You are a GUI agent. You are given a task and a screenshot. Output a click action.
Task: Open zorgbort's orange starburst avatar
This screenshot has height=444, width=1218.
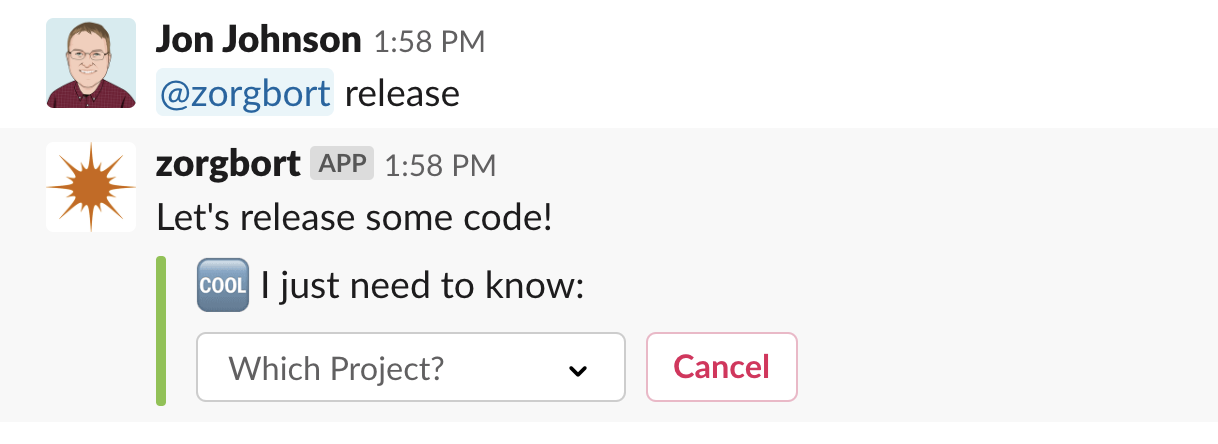pyautogui.click(x=91, y=187)
